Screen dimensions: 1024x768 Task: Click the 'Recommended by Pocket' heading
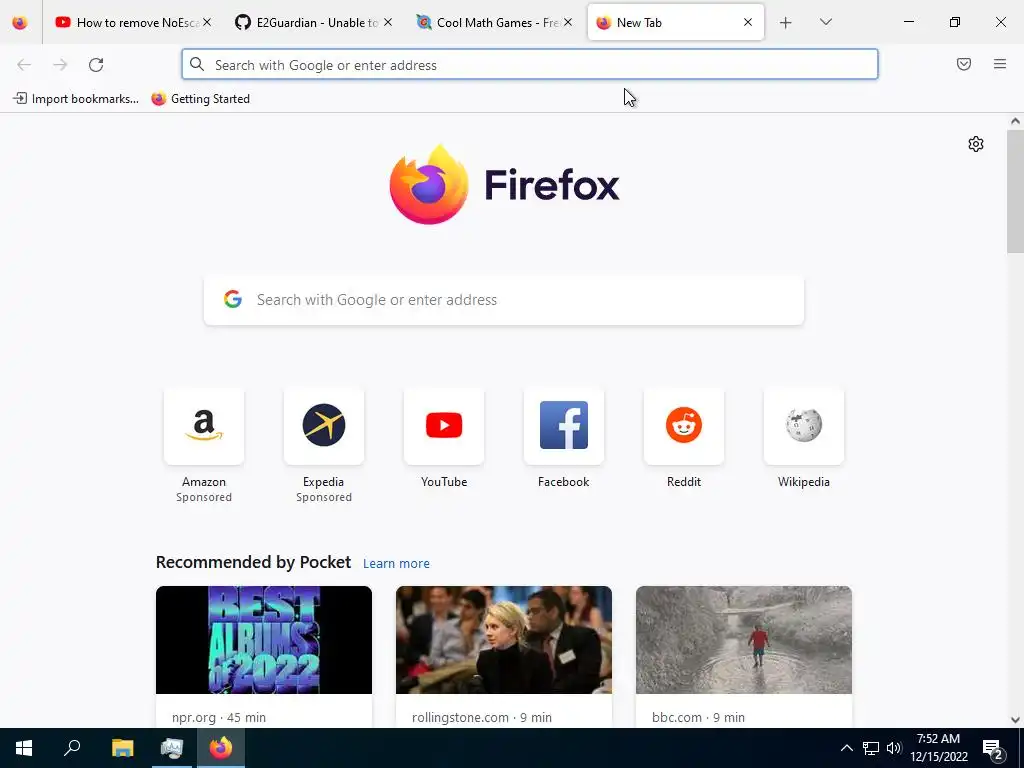[x=253, y=562]
